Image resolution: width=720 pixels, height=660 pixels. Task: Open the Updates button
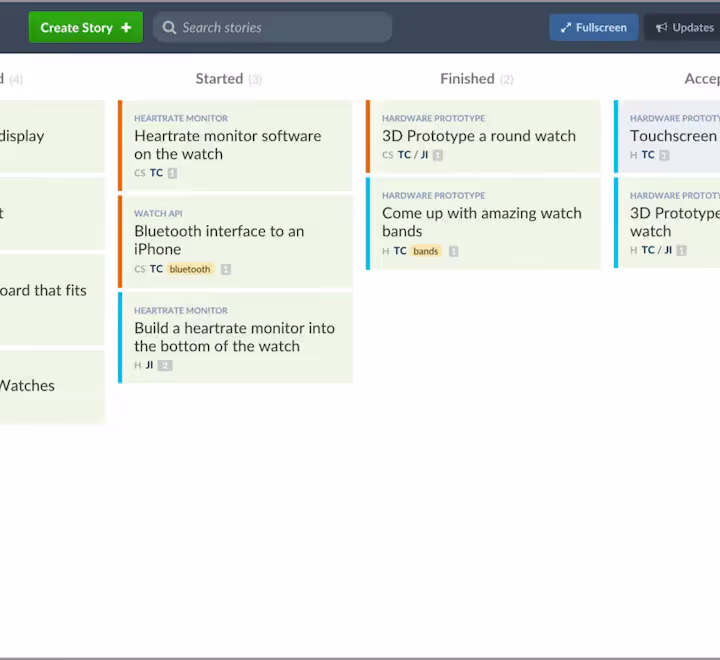tap(683, 28)
